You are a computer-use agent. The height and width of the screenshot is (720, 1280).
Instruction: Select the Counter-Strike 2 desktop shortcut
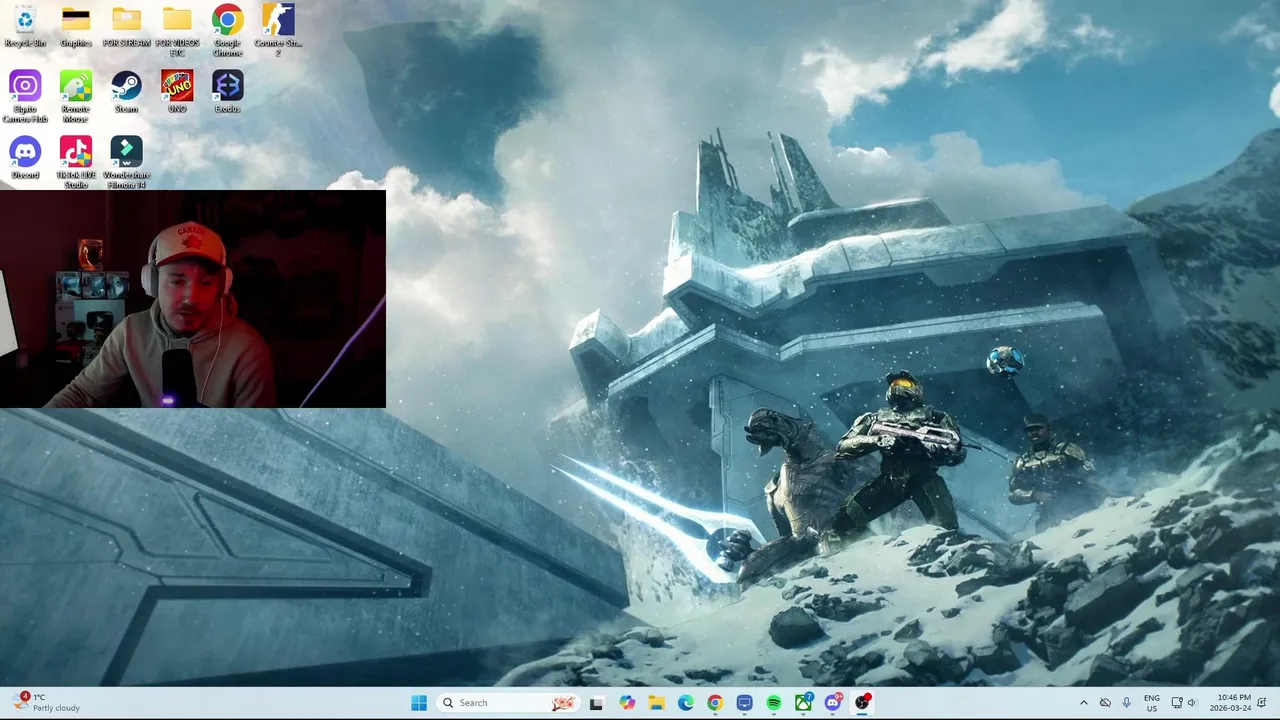tap(278, 30)
